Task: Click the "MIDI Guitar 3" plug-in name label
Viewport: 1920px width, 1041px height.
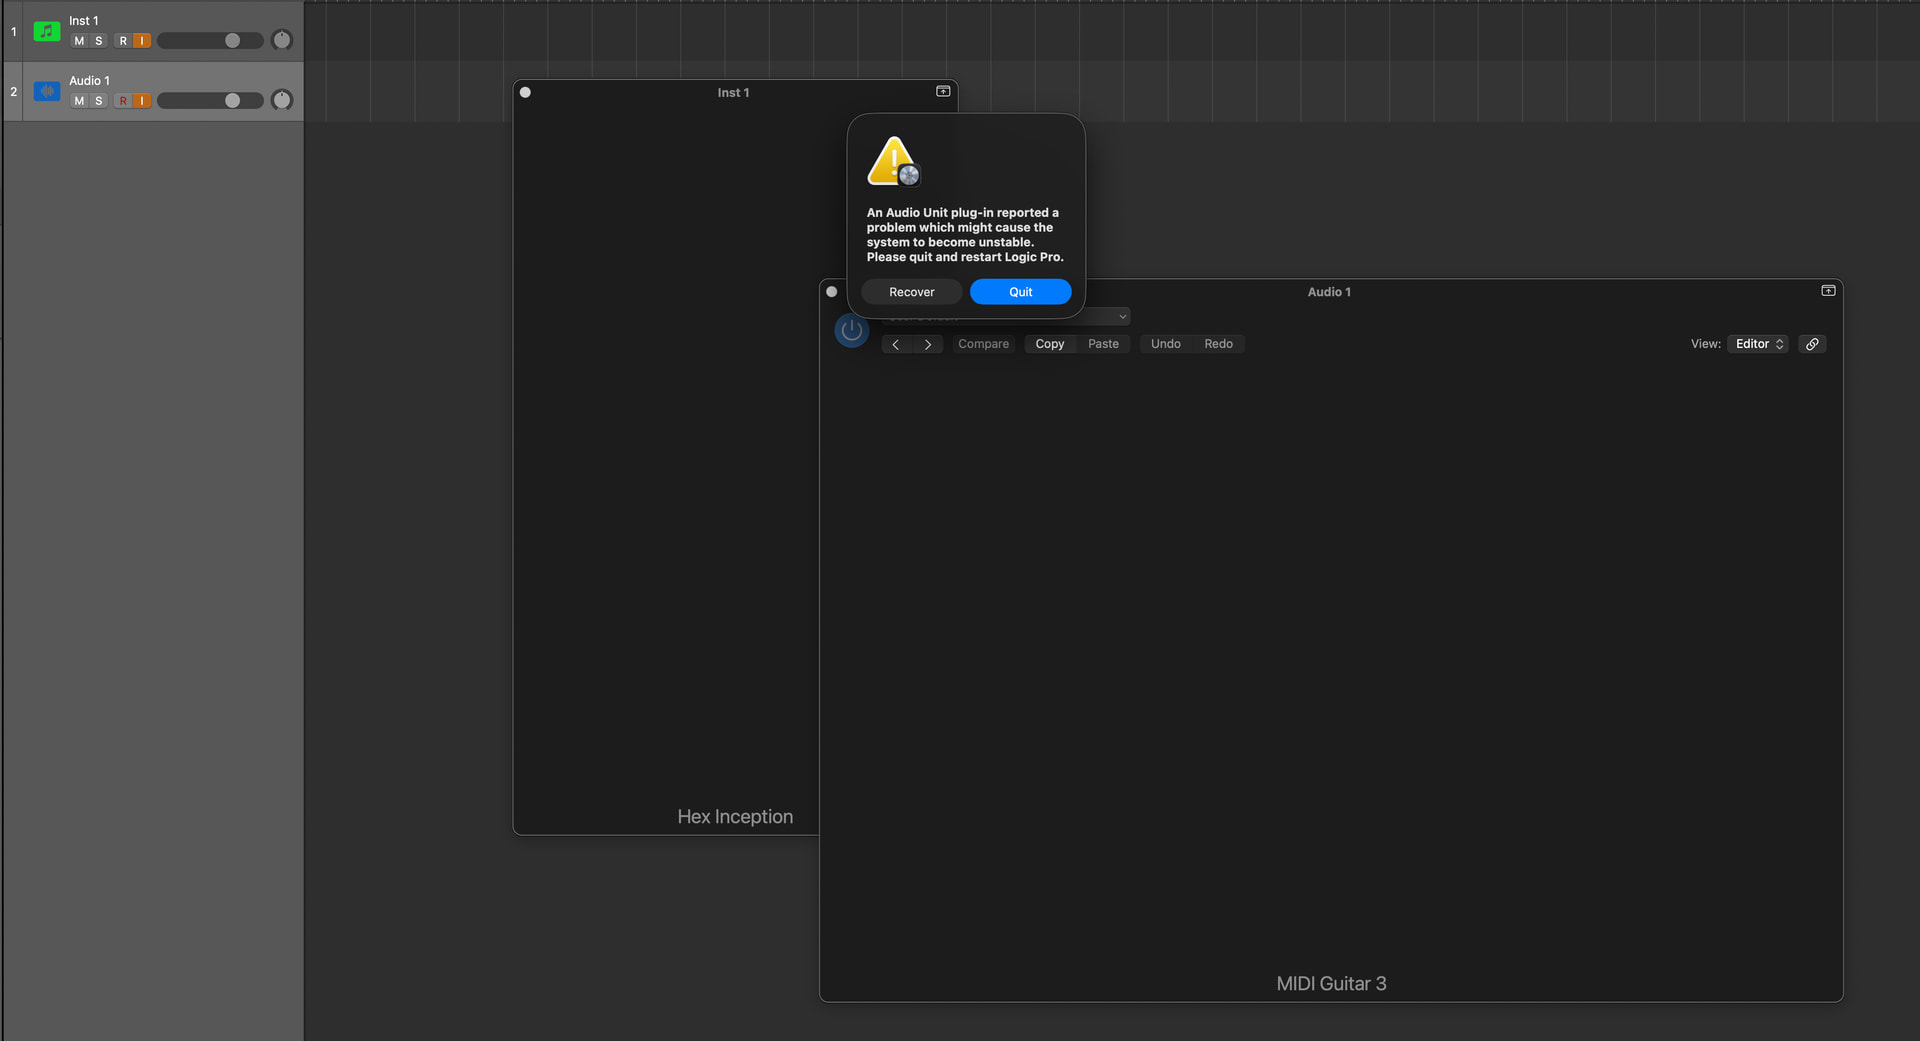Action: pyautogui.click(x=1331, y=984)
